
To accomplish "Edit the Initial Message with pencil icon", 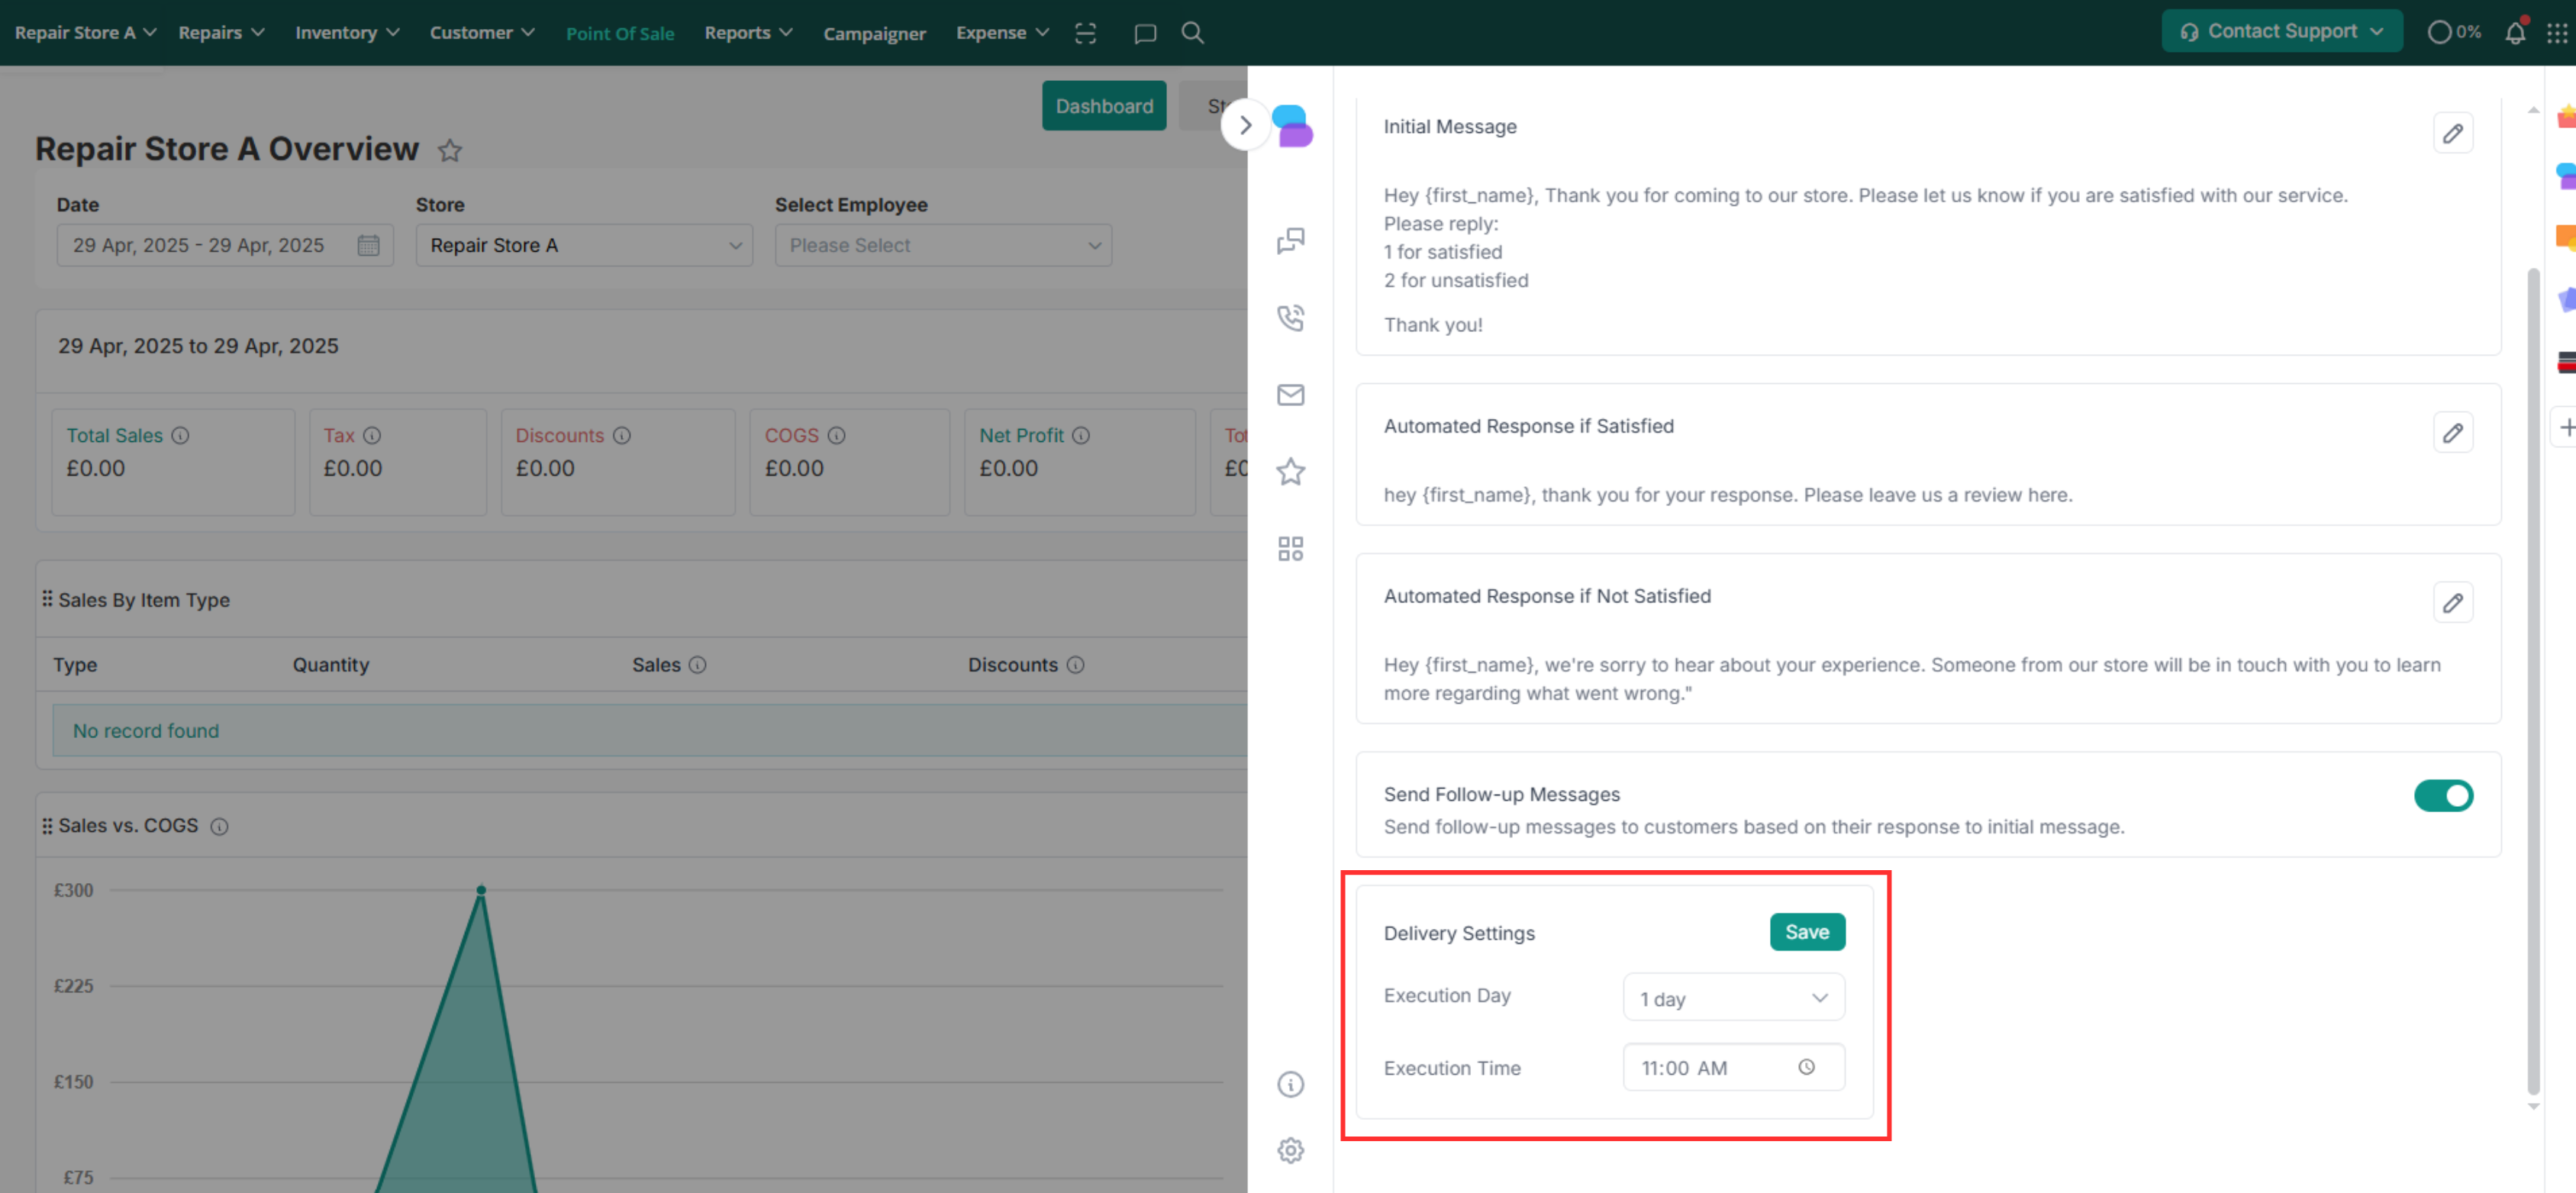I will pos(2452,133).
